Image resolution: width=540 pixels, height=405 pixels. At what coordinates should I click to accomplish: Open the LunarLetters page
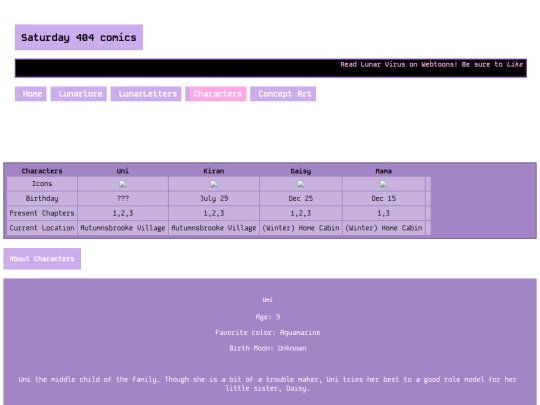[x=146, y=94]
